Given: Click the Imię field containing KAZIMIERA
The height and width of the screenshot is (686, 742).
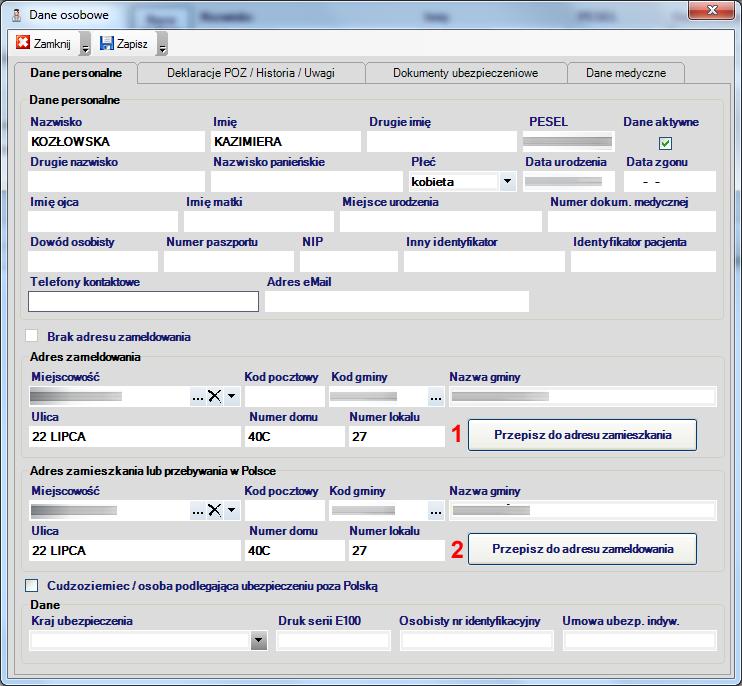Looking at the screenshot, I should point(286,141).
